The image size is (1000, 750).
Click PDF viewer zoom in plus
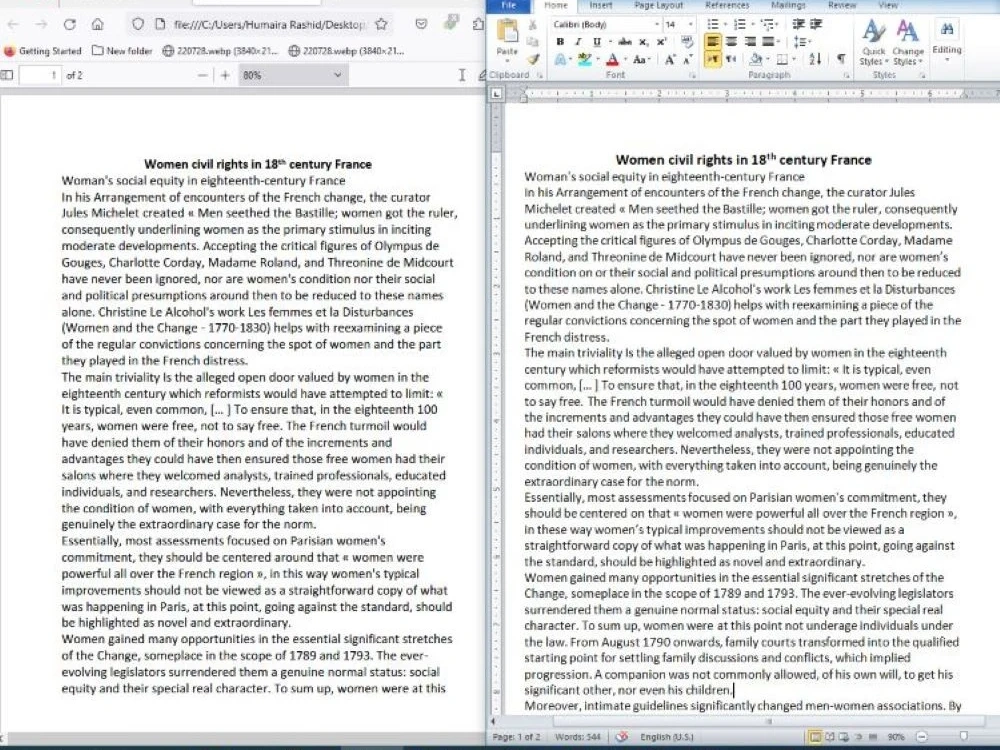pos(224,75)
